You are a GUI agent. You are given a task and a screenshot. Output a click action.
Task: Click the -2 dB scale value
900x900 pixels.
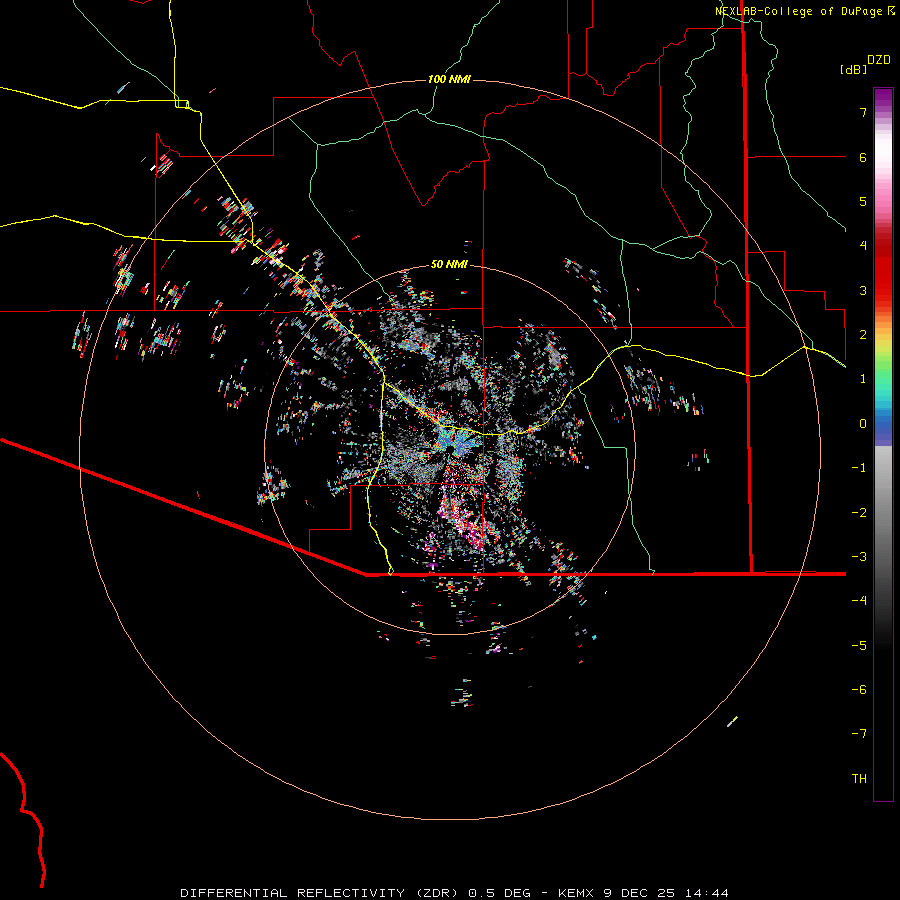point(859,513)
